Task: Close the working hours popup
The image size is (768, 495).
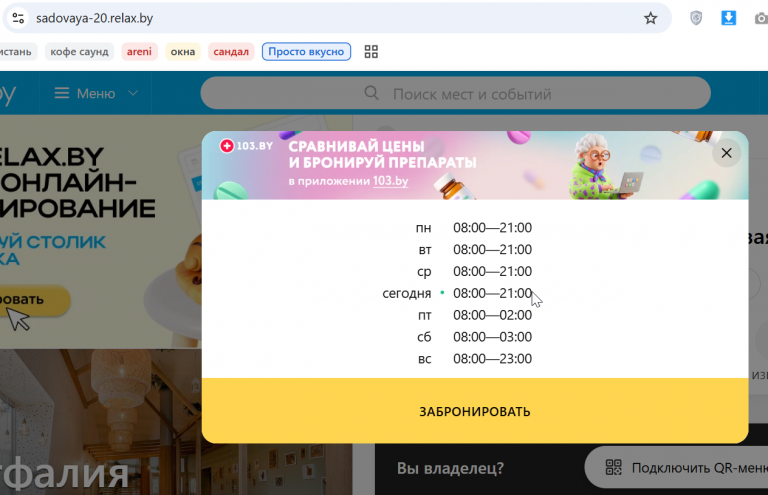Action: coord(726,153)
